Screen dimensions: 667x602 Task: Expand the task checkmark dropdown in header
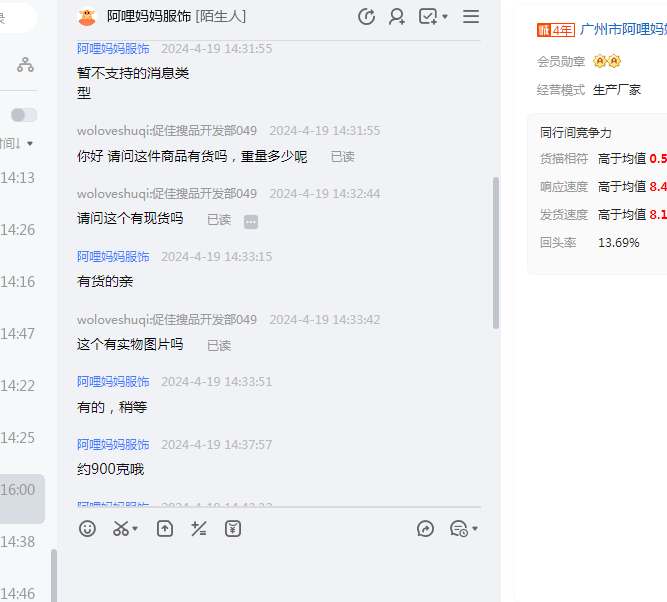tap(444, 17)
